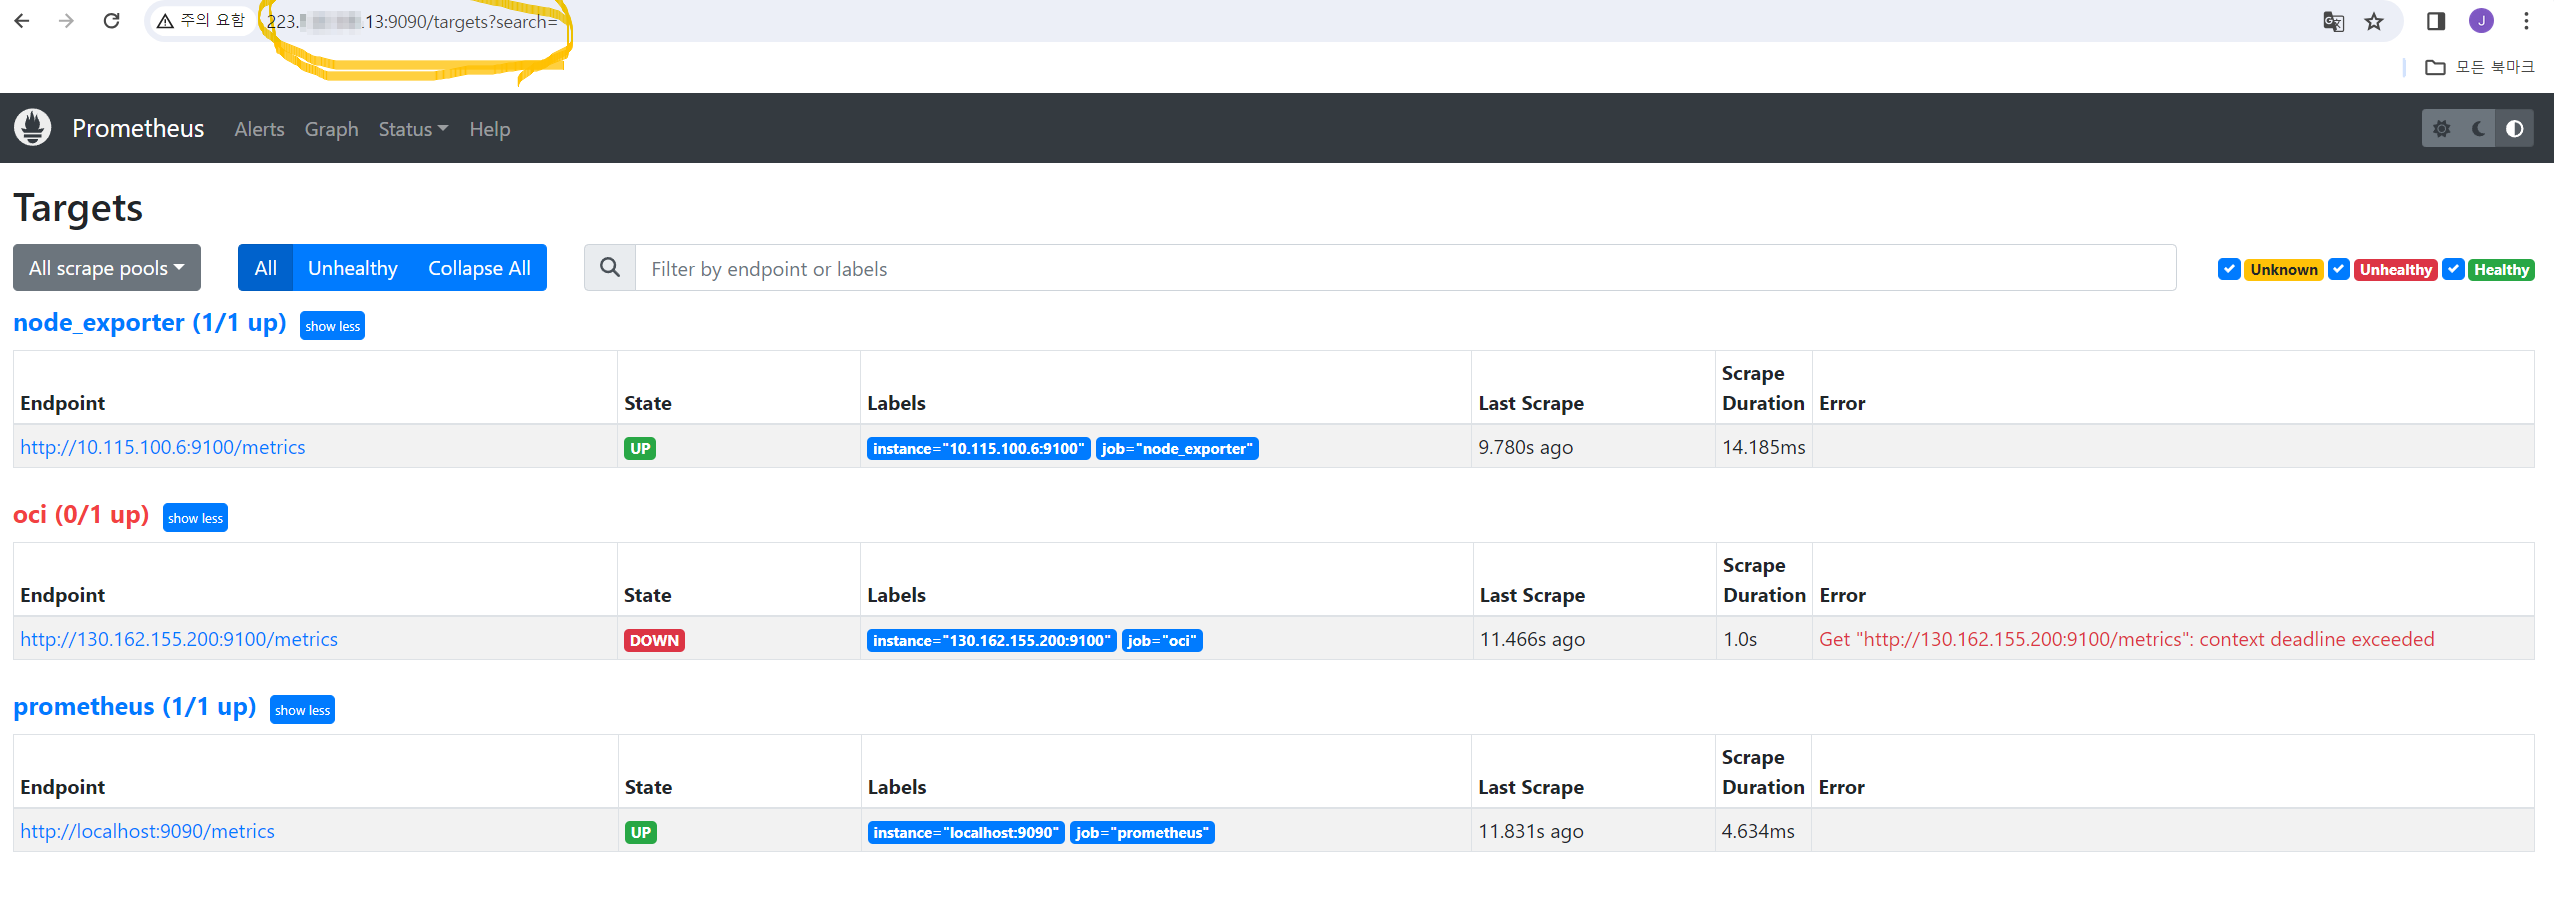Click the oci (0/1 up) heading
This screenshot has height=914, width=2554.
click(x=81, y=515)
